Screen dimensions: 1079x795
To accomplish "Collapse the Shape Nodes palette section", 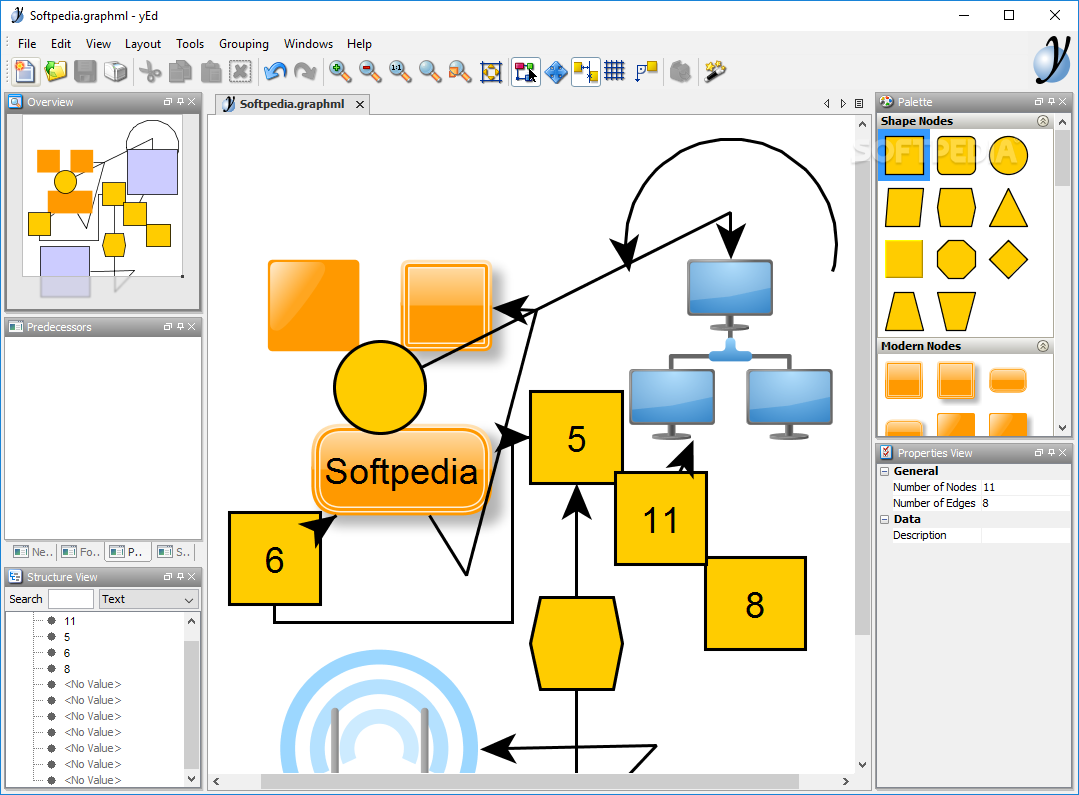I will (x=1043, y=121).
